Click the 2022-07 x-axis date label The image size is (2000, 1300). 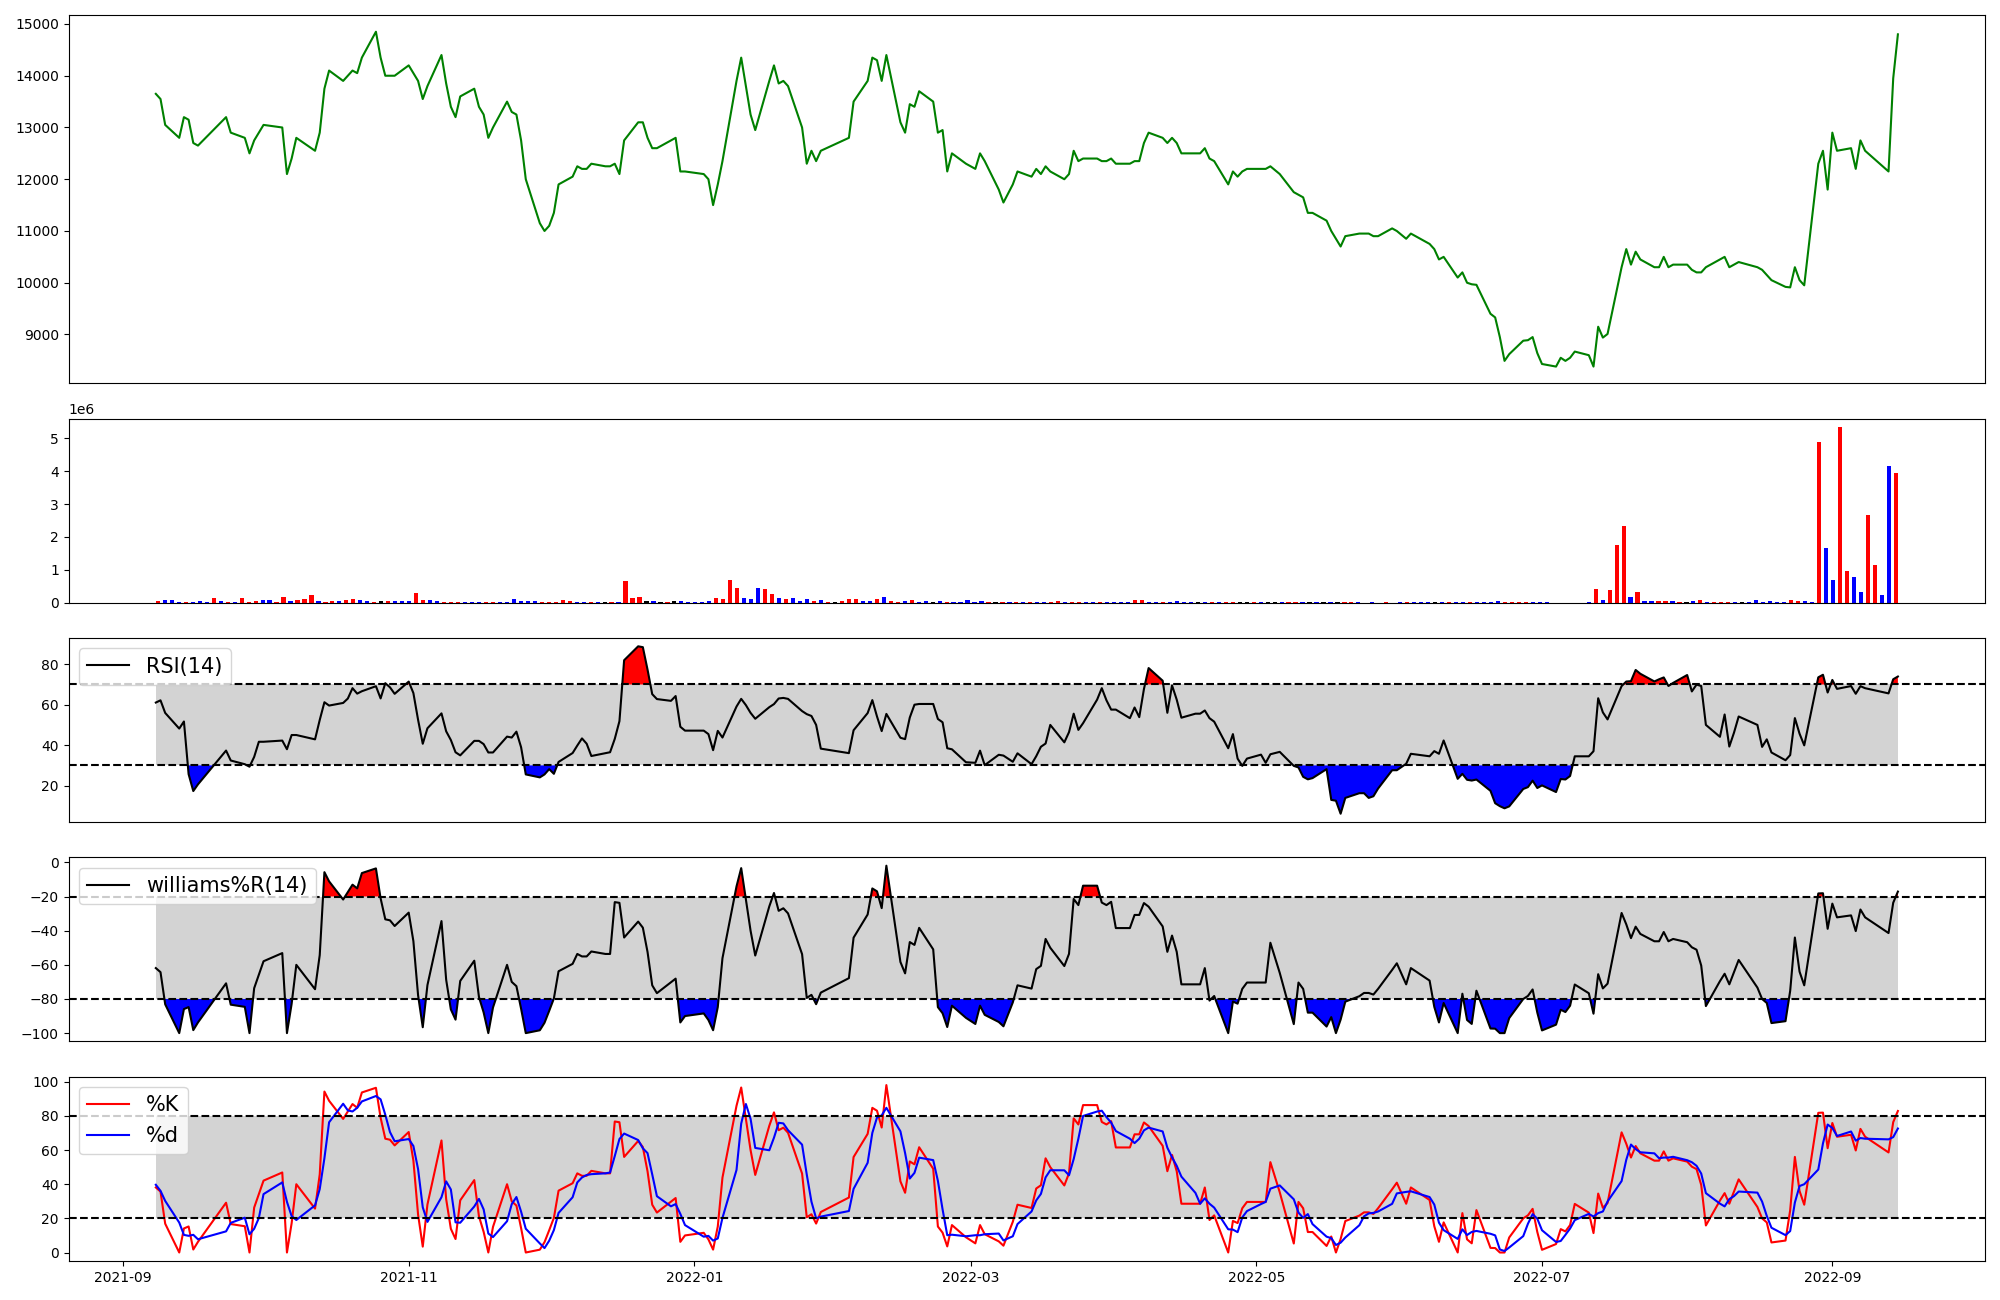point(1542,1277)
